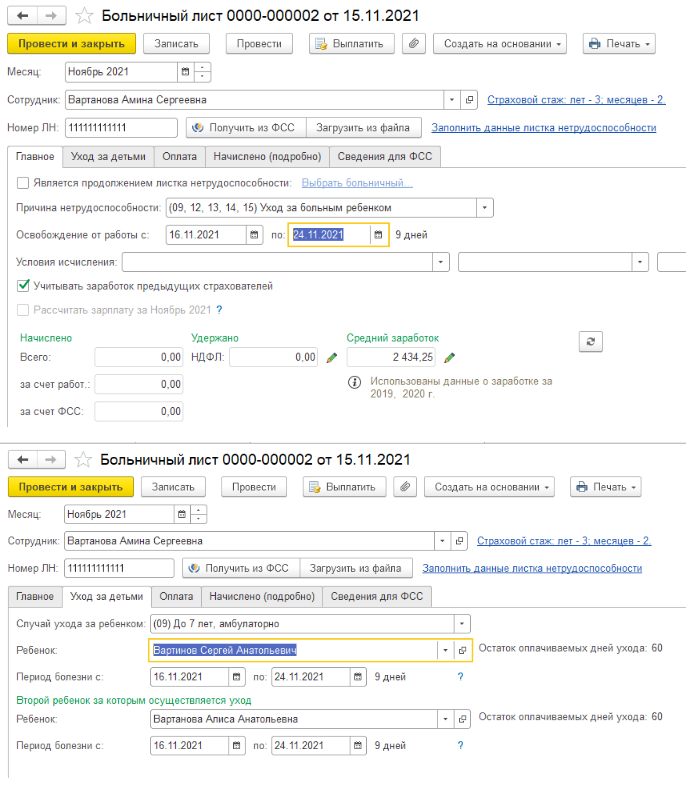The image size is (691, 790).
Task: Enable Является продолжением листка нетрудоспособности checkbox
Action: coord(23,183)
